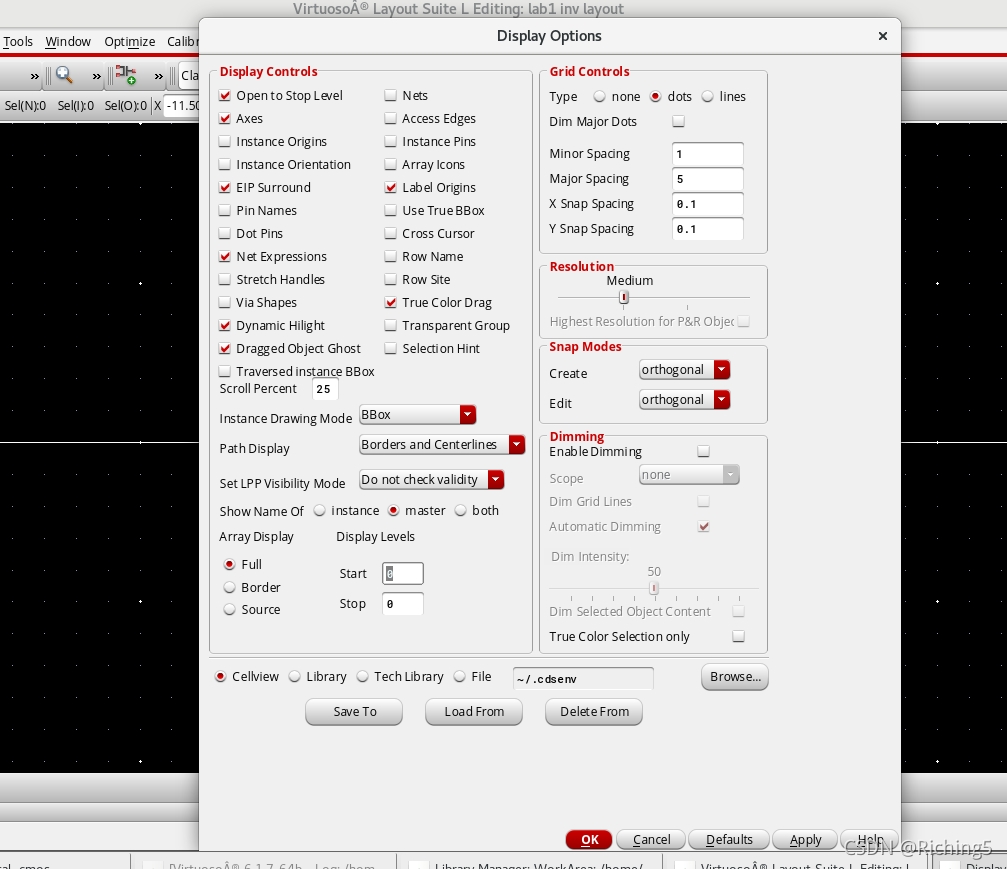Viewport: 1007px width, 869px height.
Task: Click the zoom magnifier toolbar icon
Action: tap(64, 75)
